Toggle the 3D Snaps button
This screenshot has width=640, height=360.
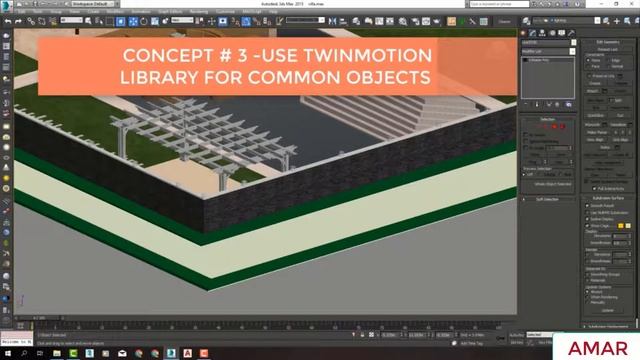(236, 21)
